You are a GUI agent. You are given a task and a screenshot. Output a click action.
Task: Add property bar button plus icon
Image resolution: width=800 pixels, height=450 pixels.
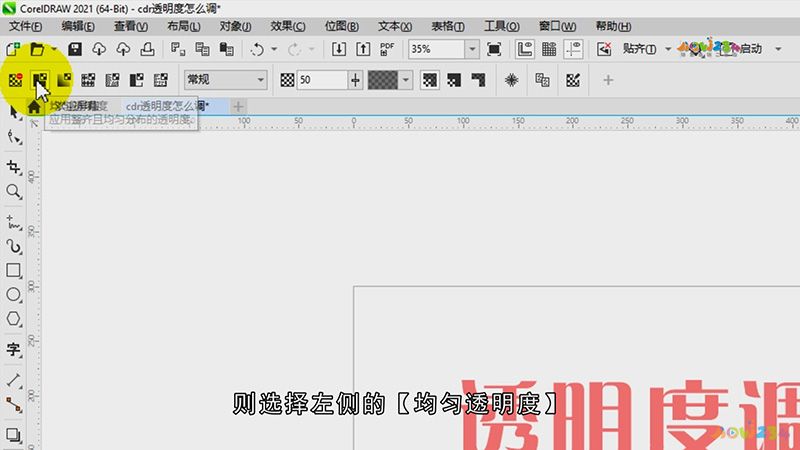point(608,80)
